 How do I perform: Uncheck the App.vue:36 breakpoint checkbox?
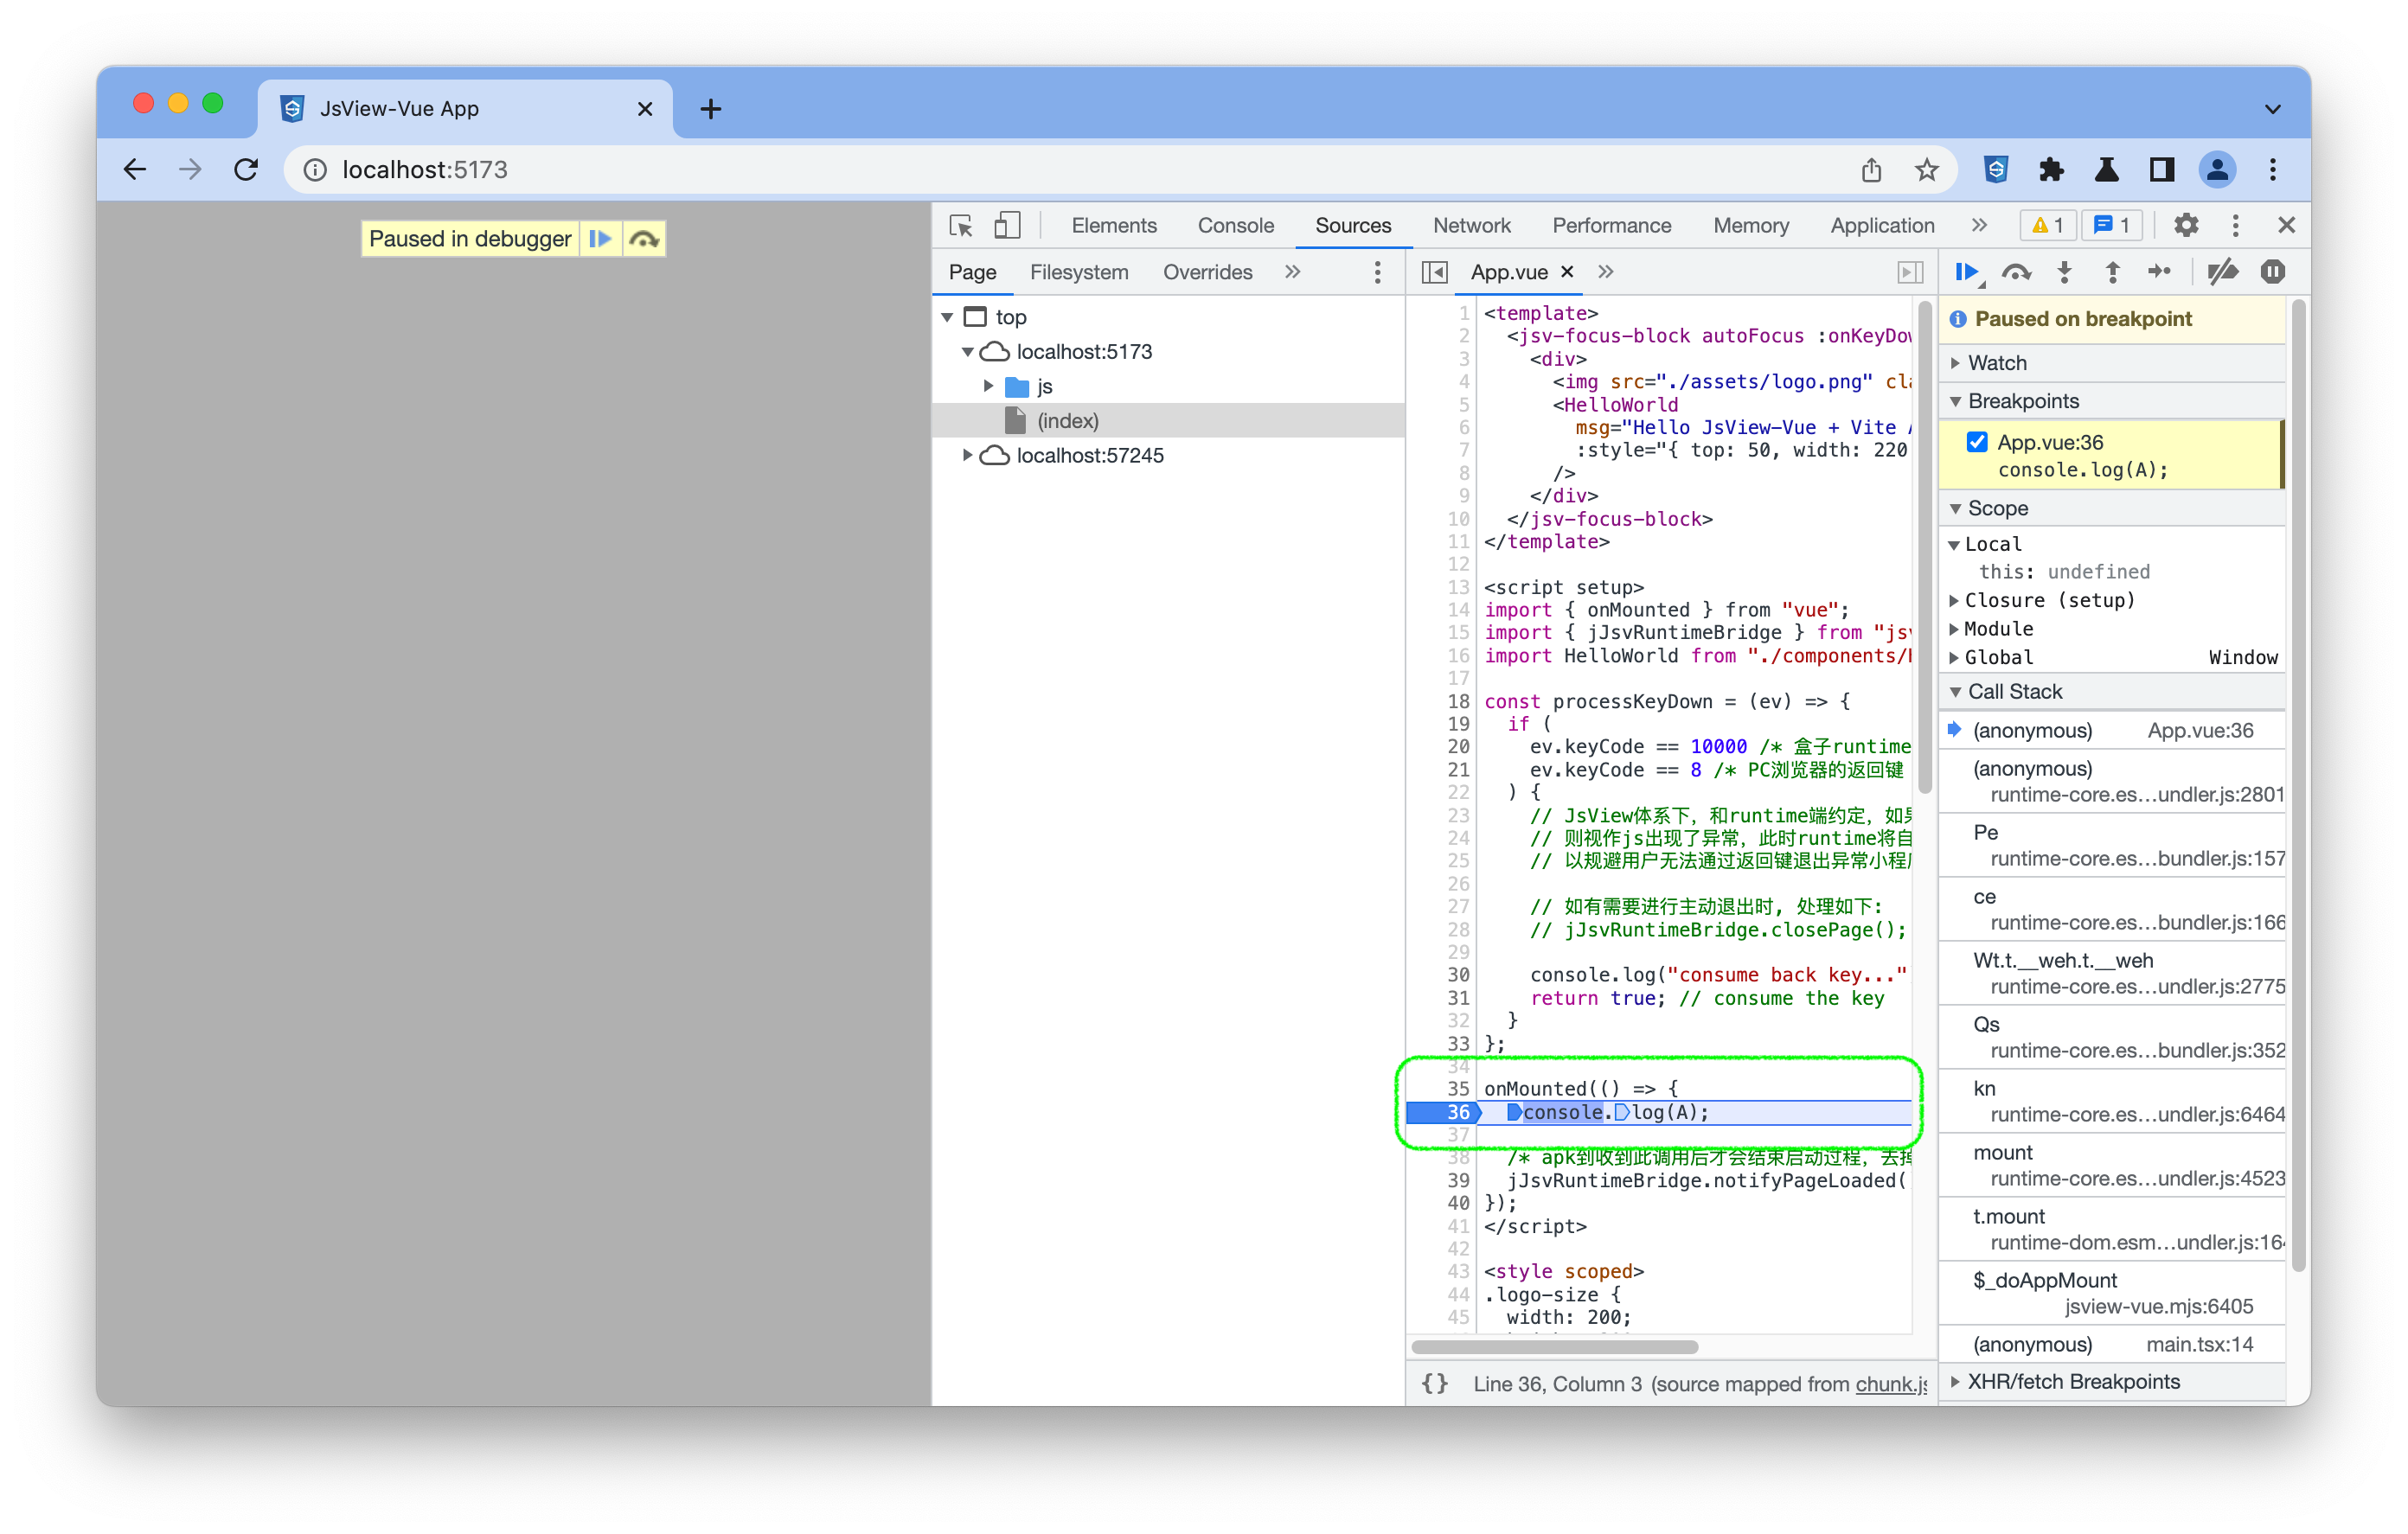pyautogui.click(x=1977, y=442)
